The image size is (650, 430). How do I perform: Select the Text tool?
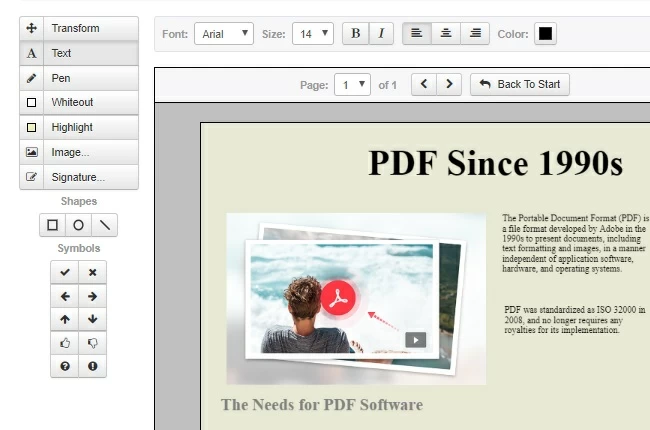point(79,53)
